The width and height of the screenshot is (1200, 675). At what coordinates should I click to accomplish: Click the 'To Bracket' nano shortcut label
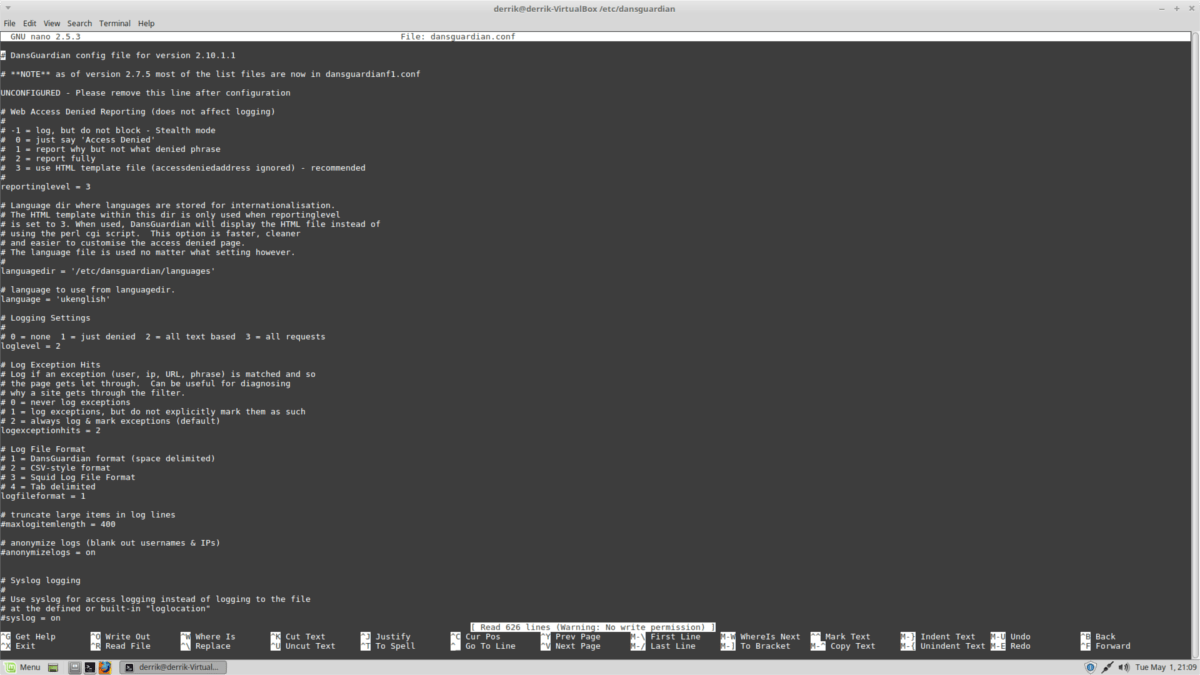[765, 646]
